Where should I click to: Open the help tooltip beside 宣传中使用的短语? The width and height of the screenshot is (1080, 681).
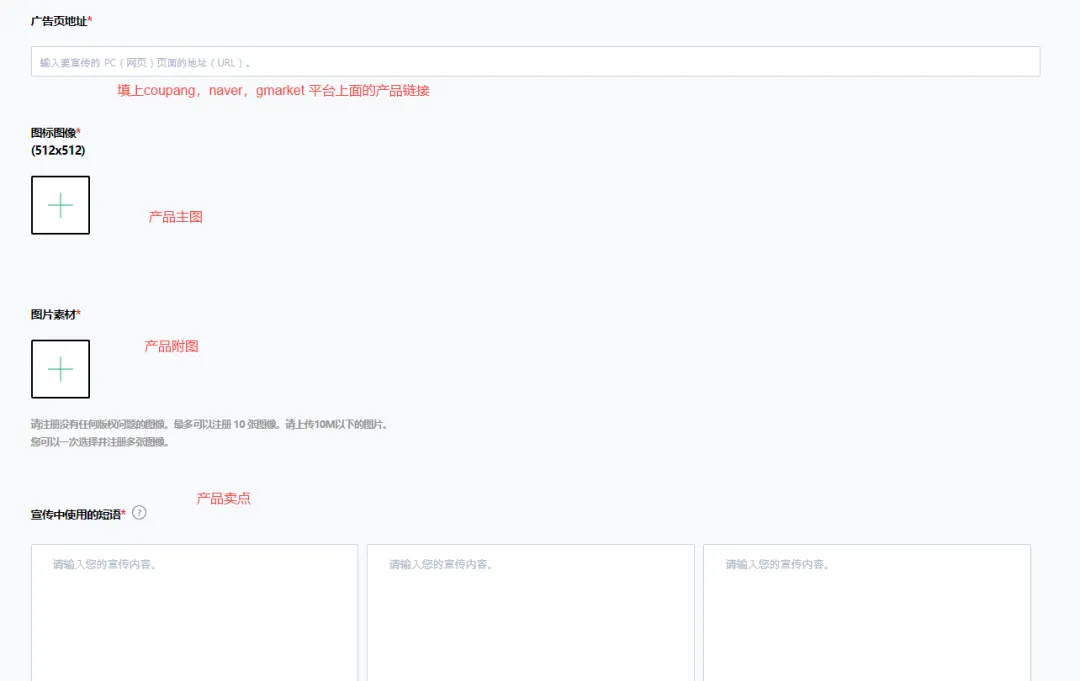139,513
